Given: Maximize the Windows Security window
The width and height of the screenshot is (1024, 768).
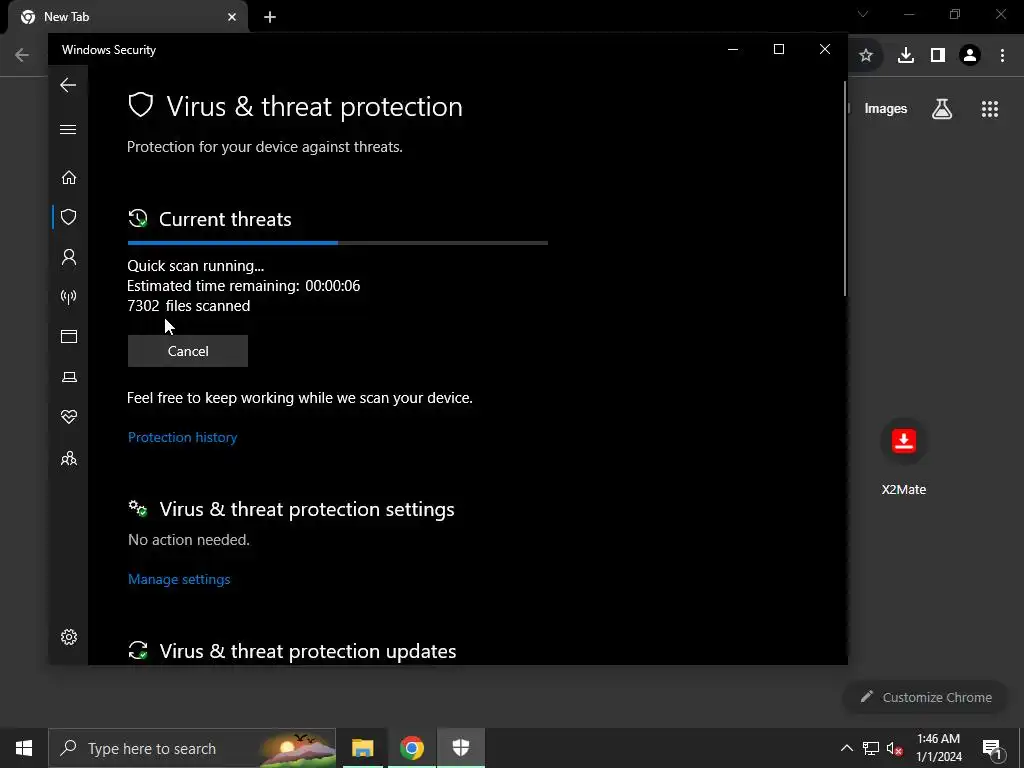Looking at the screenshot, I should [778, 50].
